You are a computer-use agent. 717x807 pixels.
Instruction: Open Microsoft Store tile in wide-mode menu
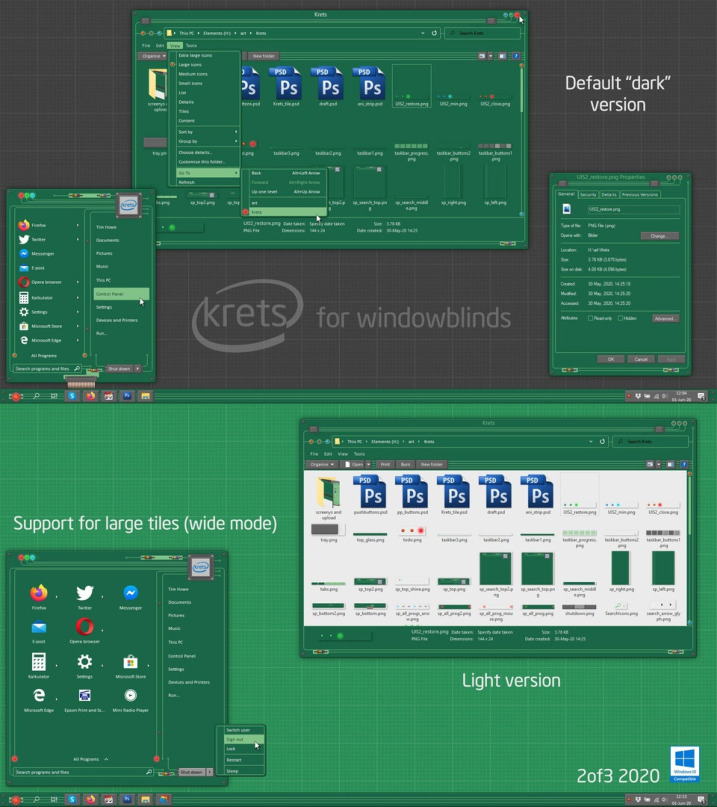click(130, 665)
